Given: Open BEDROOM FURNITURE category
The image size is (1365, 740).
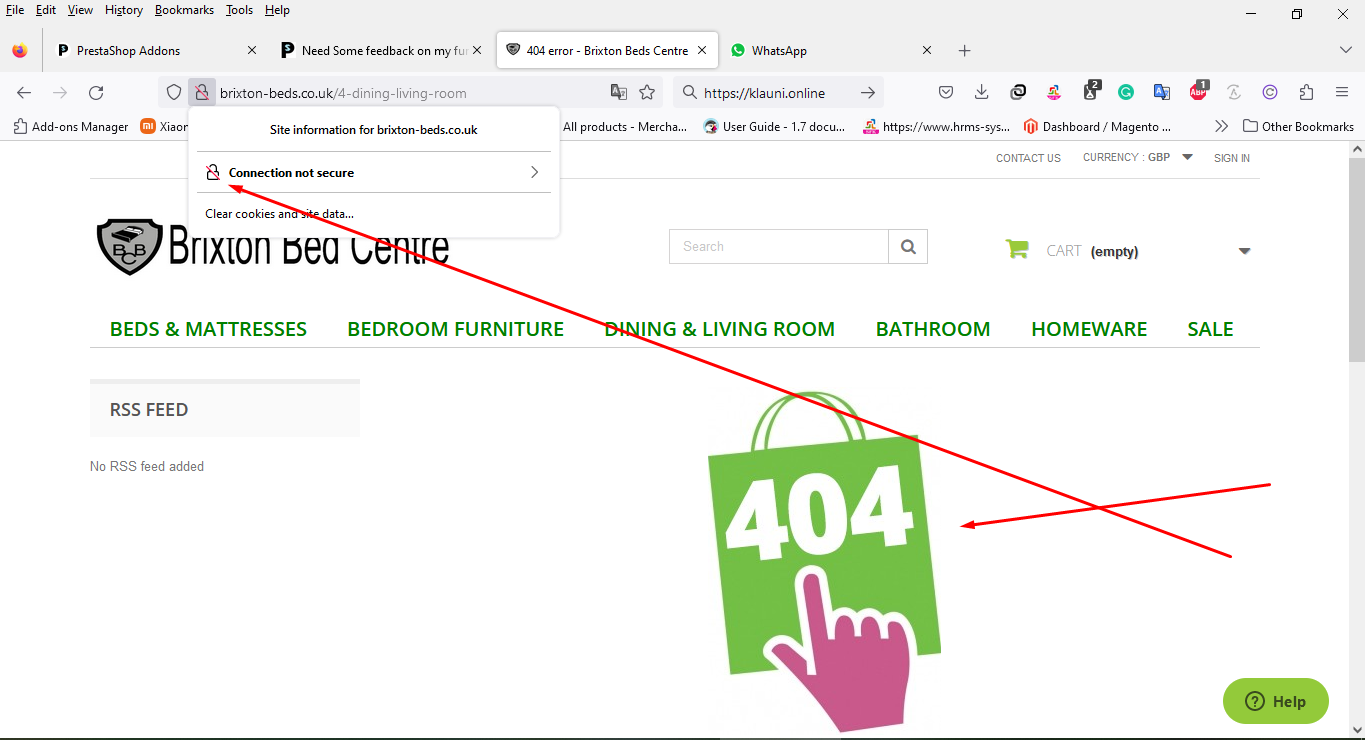Looking at the screenshot, I should point(455,329).
